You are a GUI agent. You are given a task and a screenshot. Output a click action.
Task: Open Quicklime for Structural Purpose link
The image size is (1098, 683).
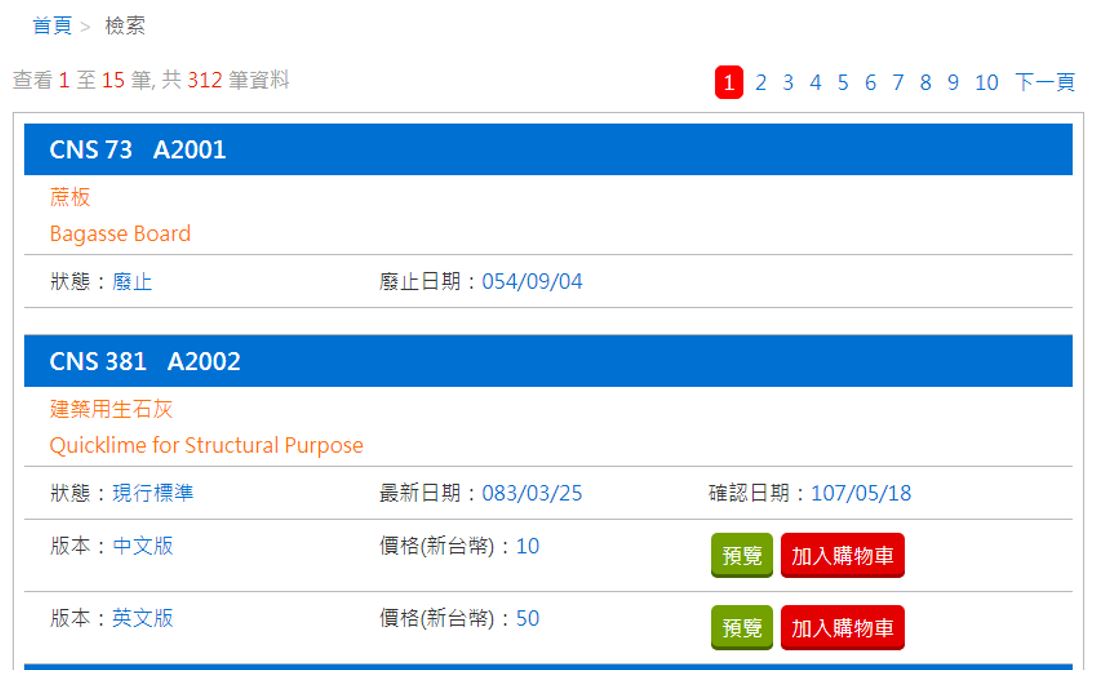[x=207, y=446]
